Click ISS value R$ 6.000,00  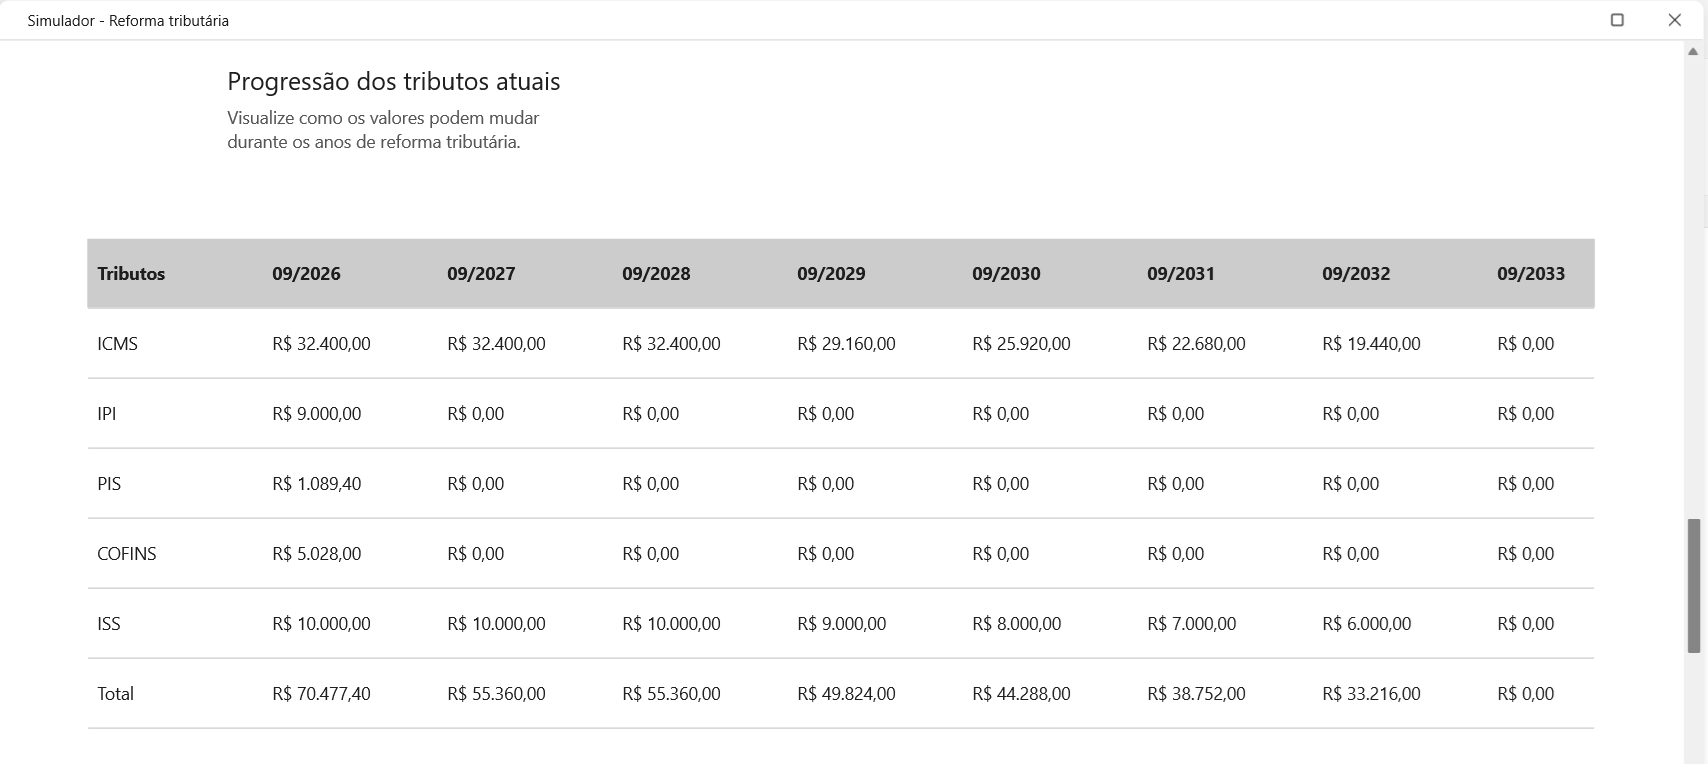point(1366,624)
